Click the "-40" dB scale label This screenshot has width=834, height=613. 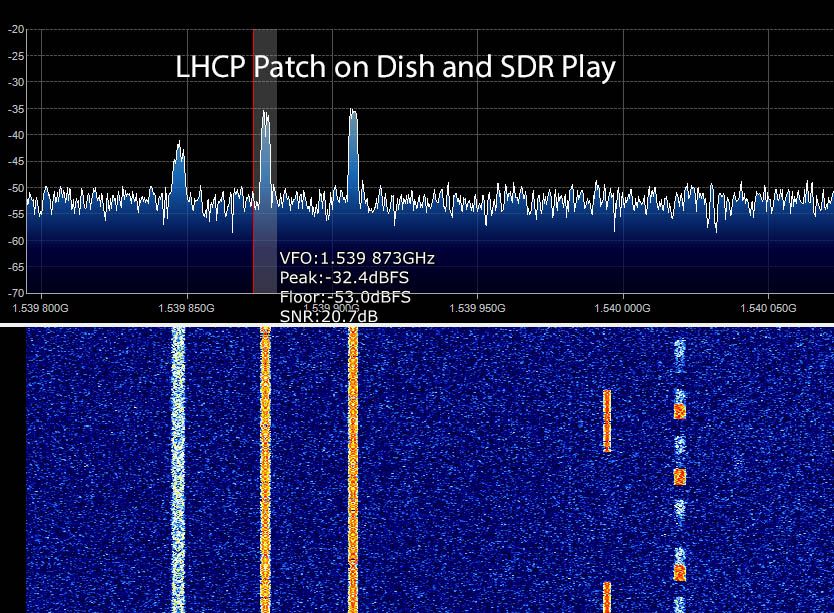coord(16,135)
